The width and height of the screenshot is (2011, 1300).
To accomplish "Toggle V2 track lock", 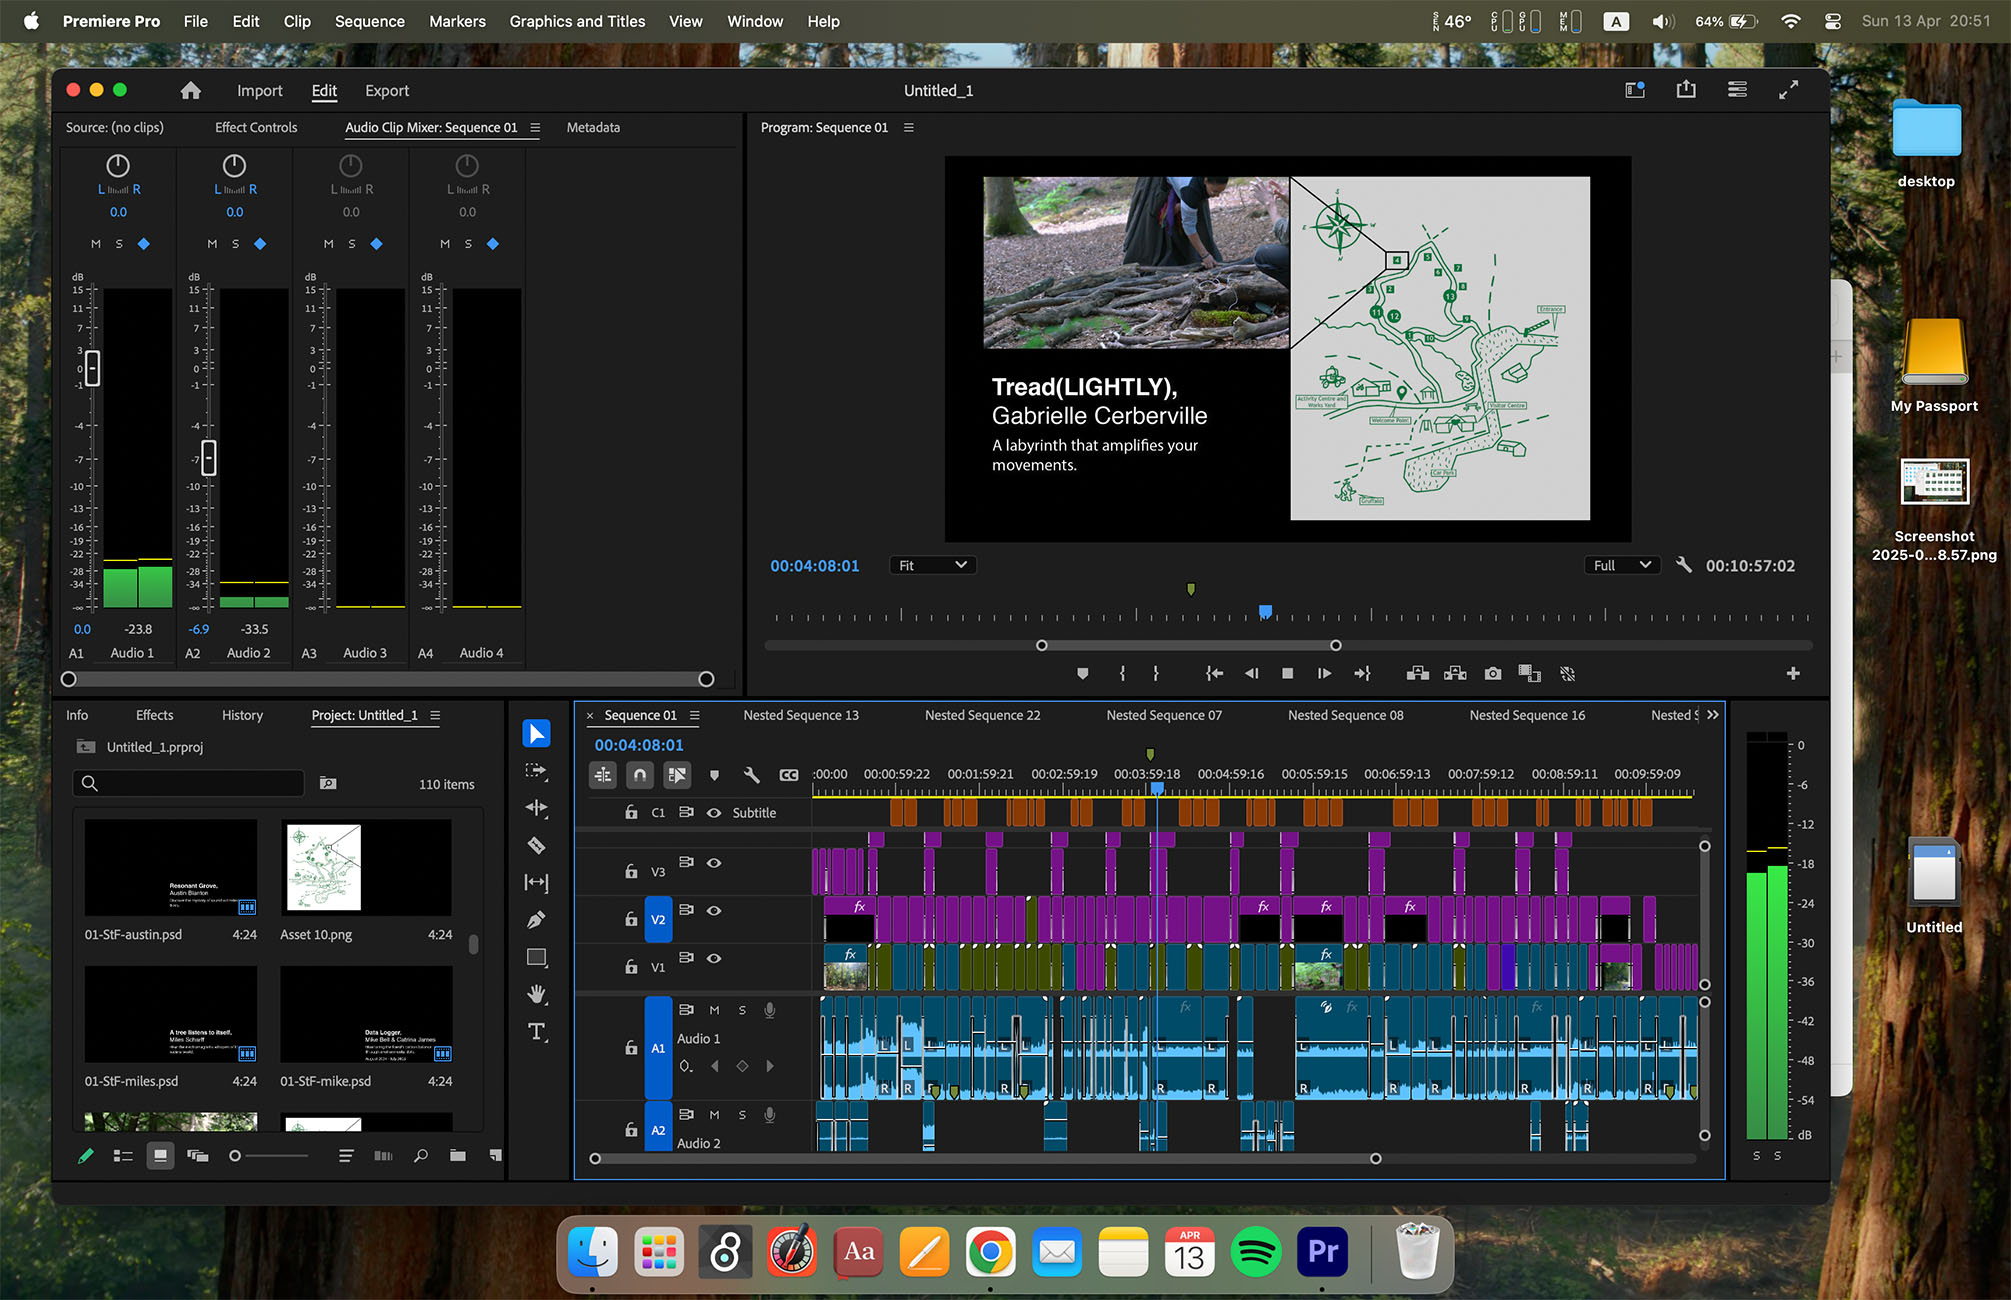I will coord(631,919).
